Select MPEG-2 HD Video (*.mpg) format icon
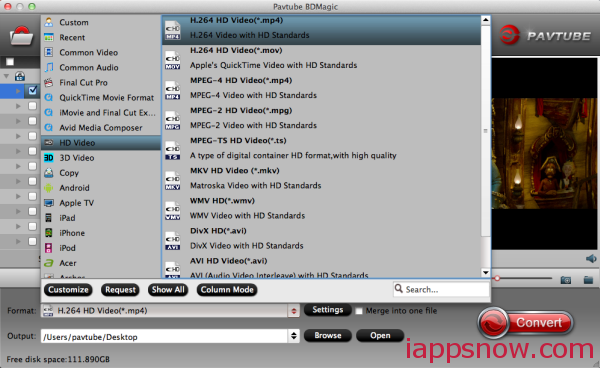 coord(173,120)
